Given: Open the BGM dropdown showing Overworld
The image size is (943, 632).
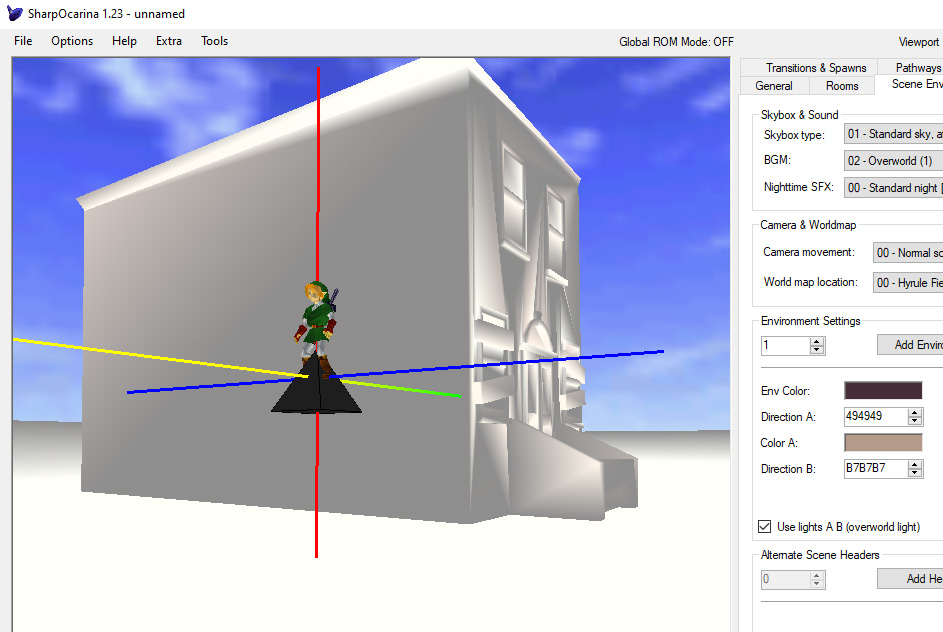Looking at the screenshot, I should click(x=894, y=161).
